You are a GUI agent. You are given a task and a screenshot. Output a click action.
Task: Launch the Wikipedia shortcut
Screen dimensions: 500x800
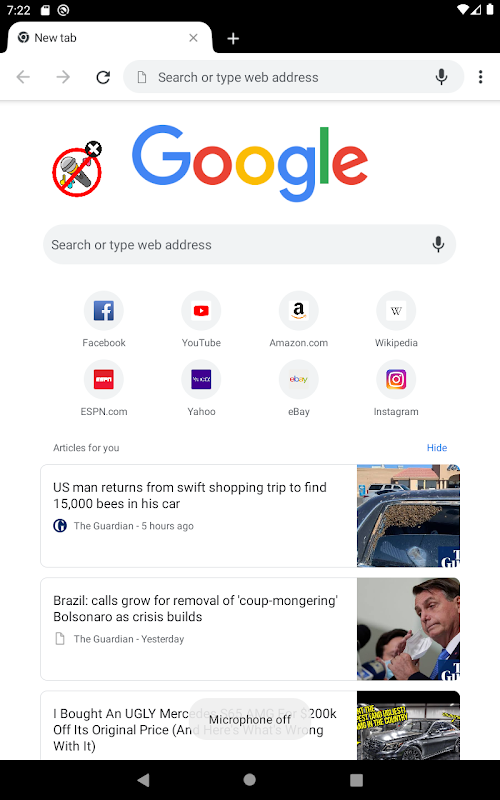396,311
